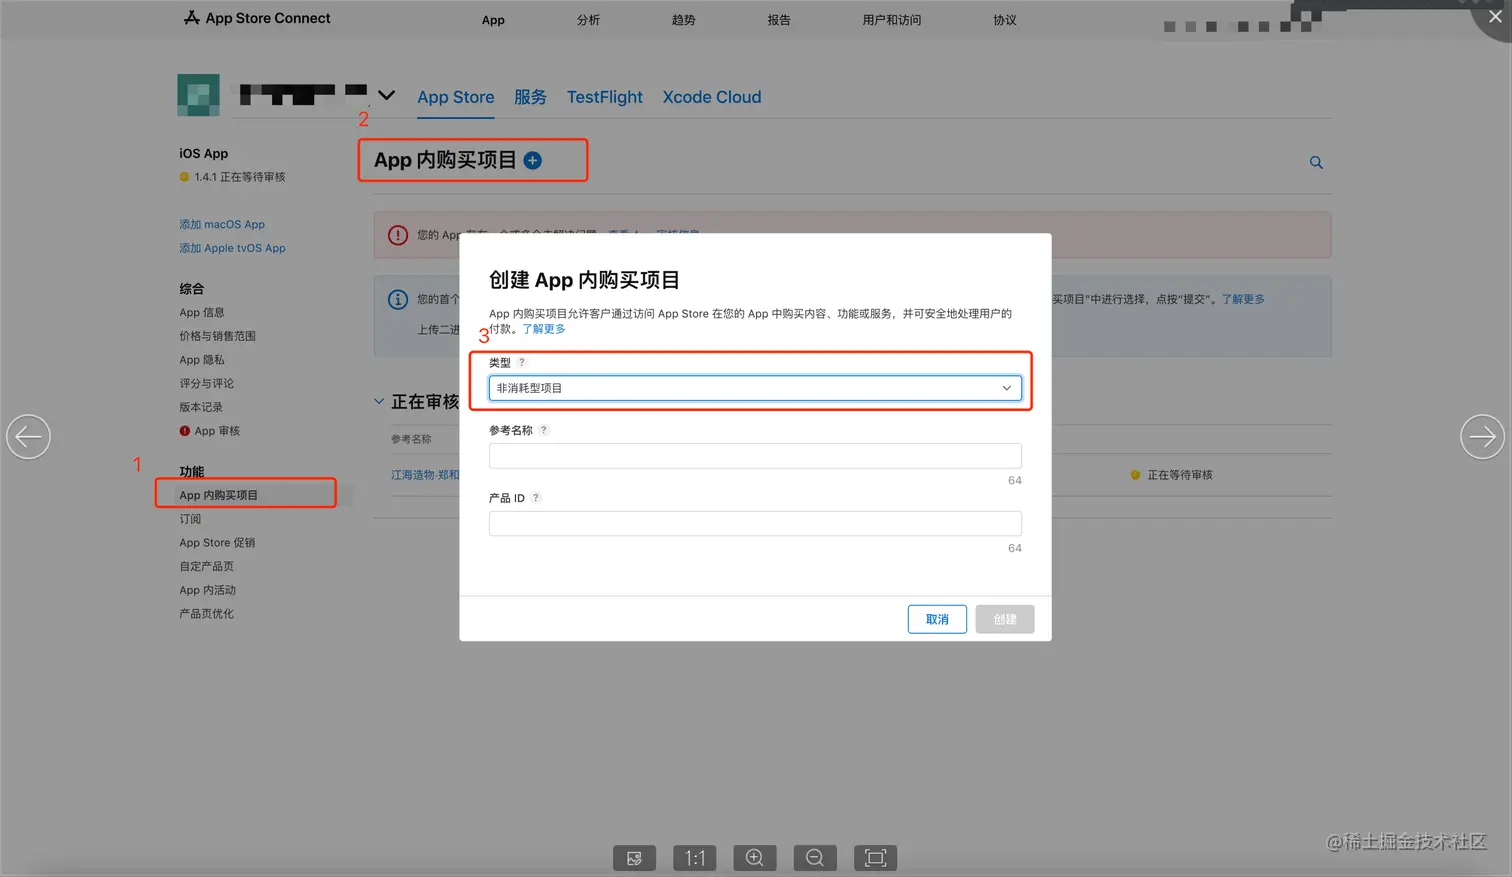
Task: Click the image icon in the viewer toolbar
Action: tap(634, 858)
